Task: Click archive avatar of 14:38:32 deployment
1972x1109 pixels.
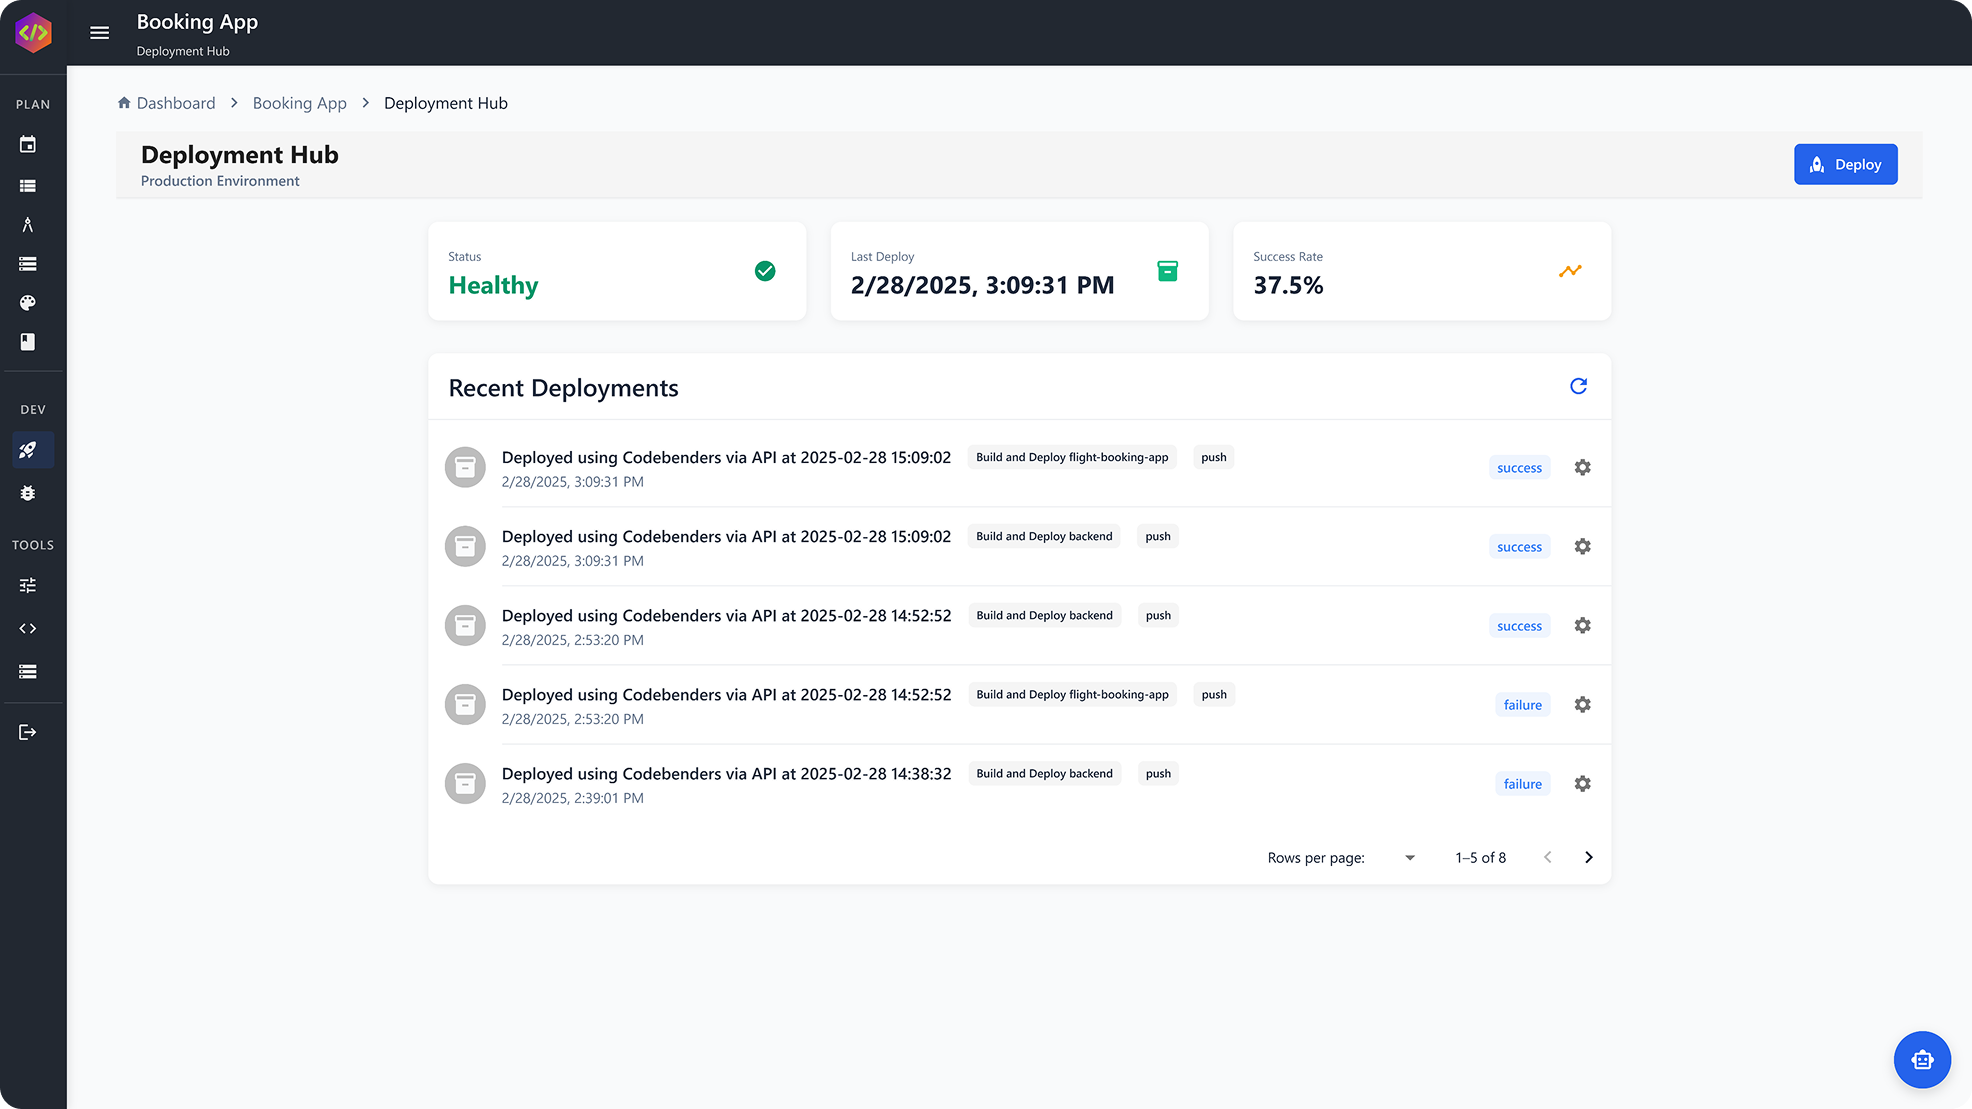Action: pos(465,784)
